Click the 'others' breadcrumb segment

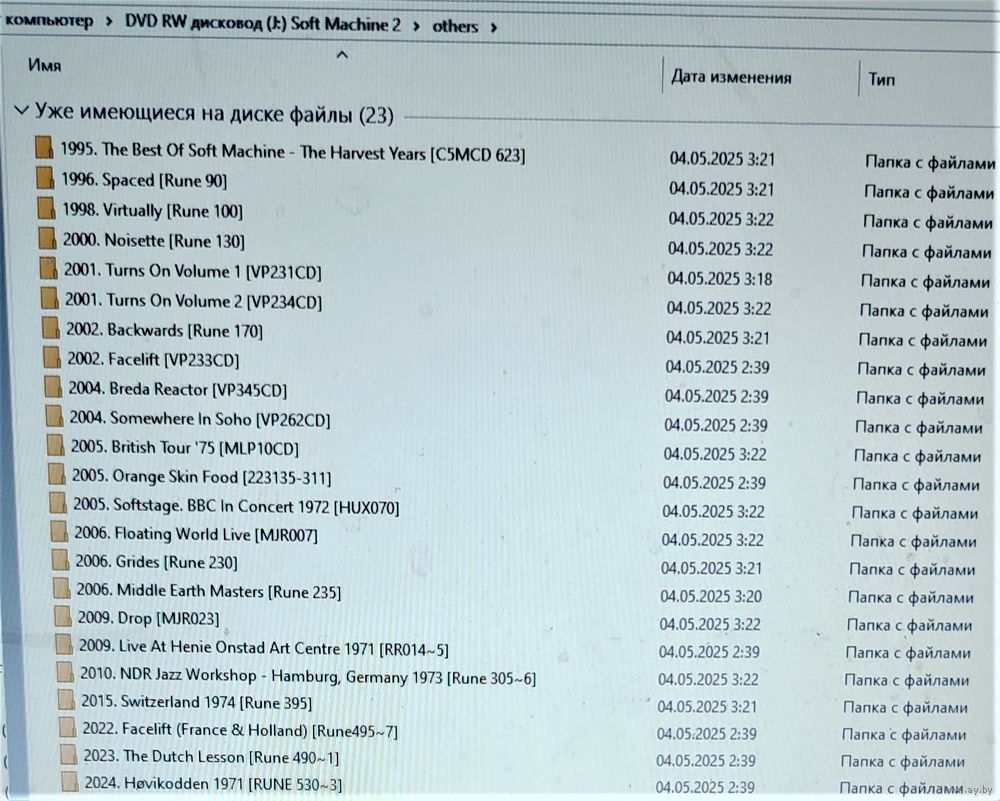coord(455,26)
